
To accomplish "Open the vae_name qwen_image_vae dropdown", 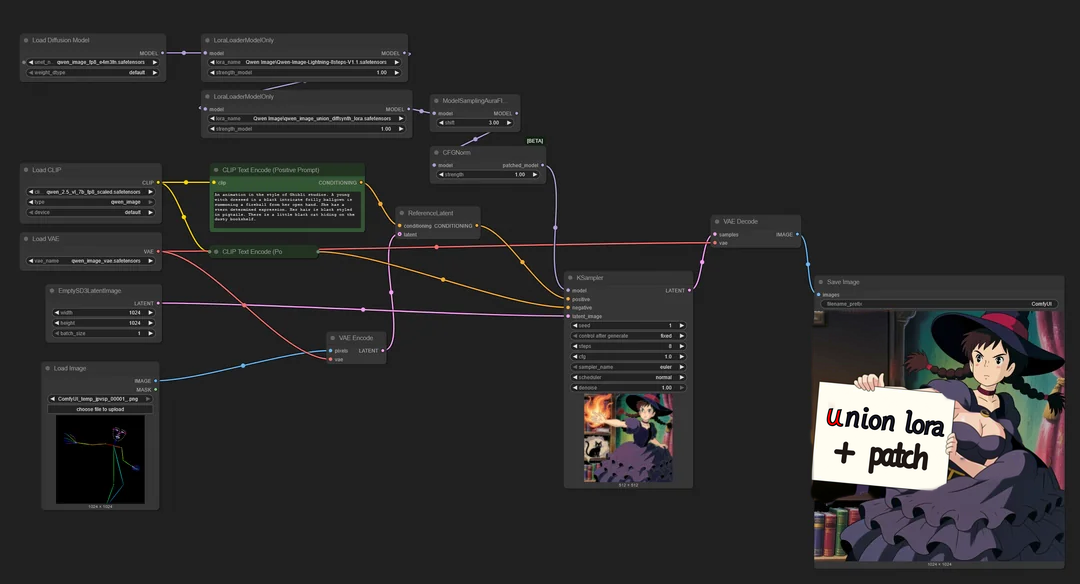I will coord(91,261).
